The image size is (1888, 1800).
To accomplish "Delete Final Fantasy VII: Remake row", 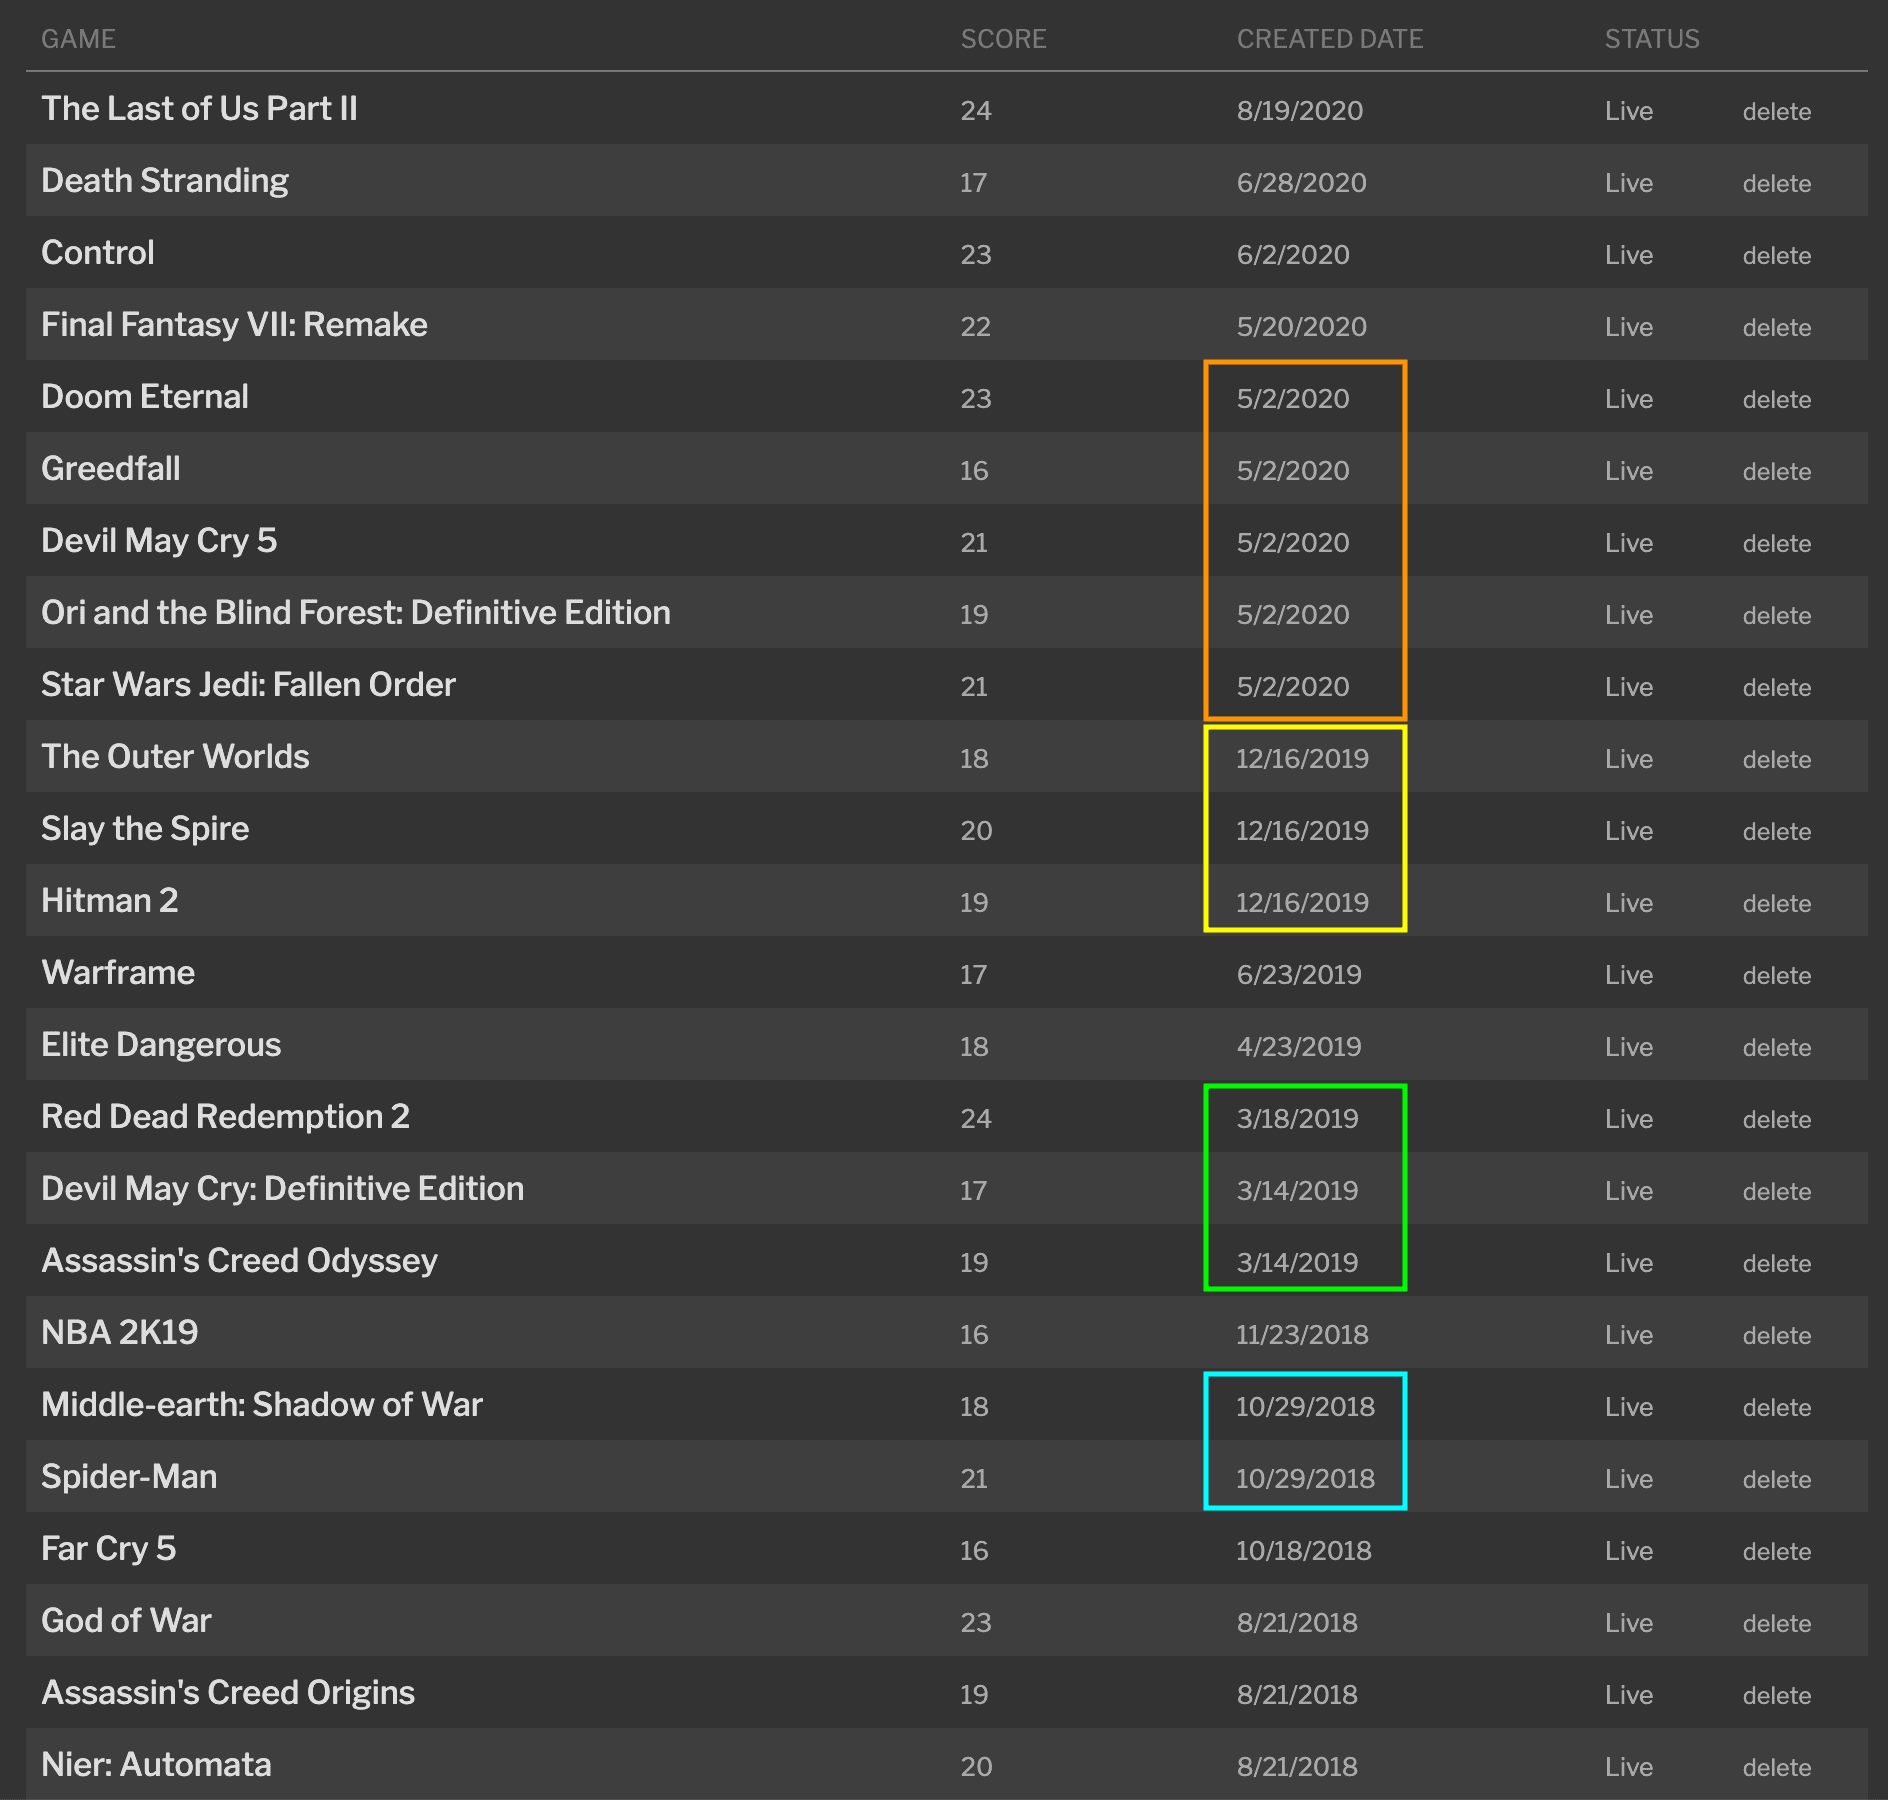I will point(1777,327).
